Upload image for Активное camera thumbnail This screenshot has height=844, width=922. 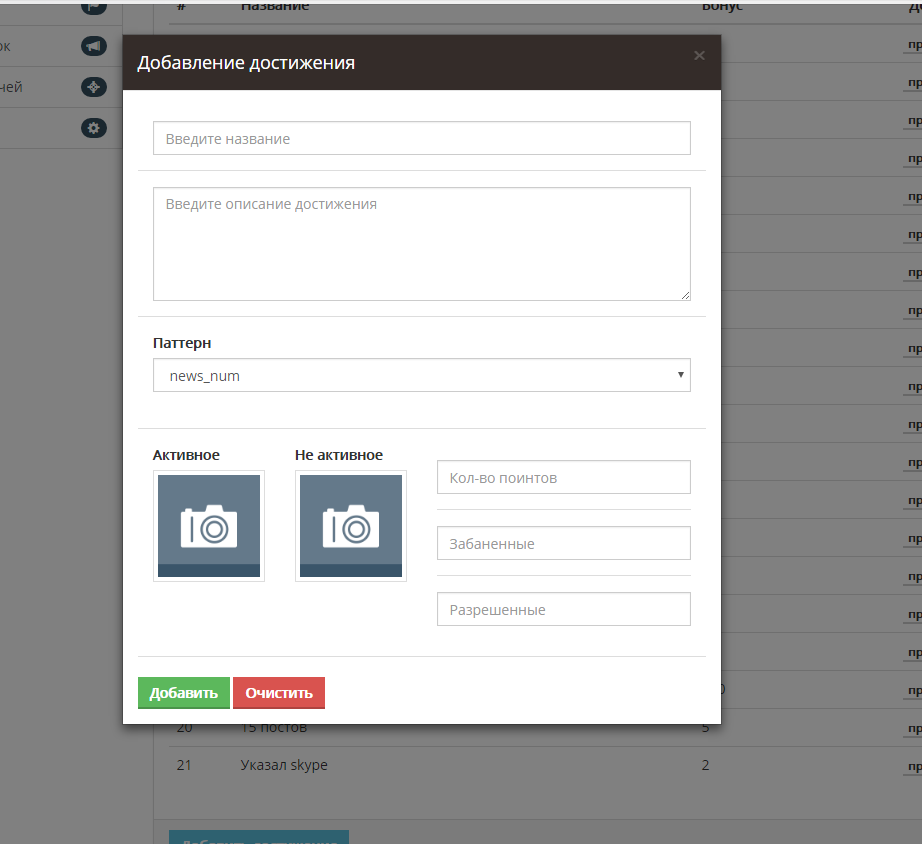(209, 526)
